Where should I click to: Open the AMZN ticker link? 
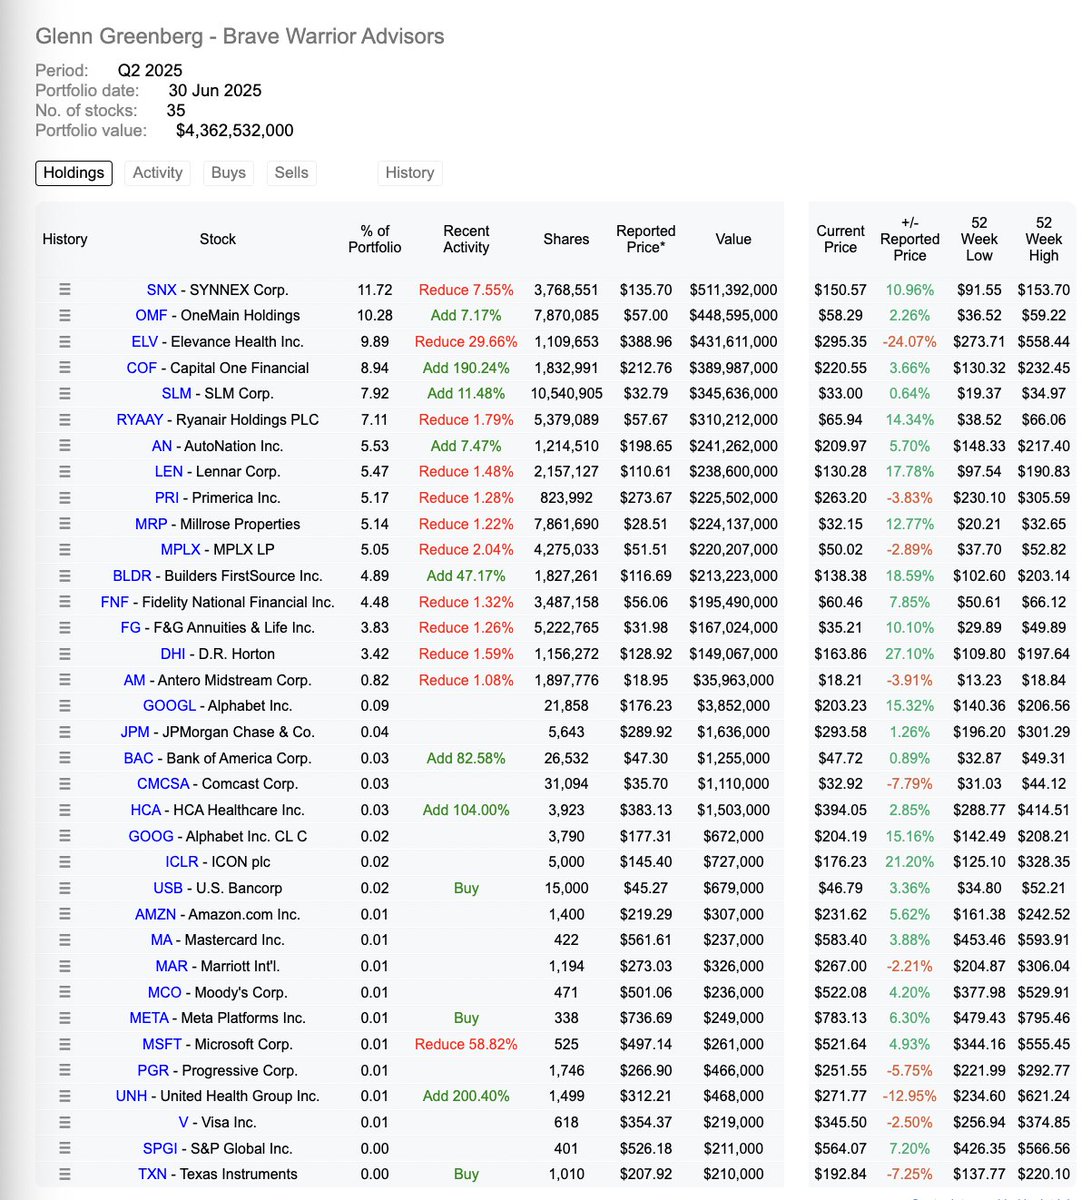point(155,914)
